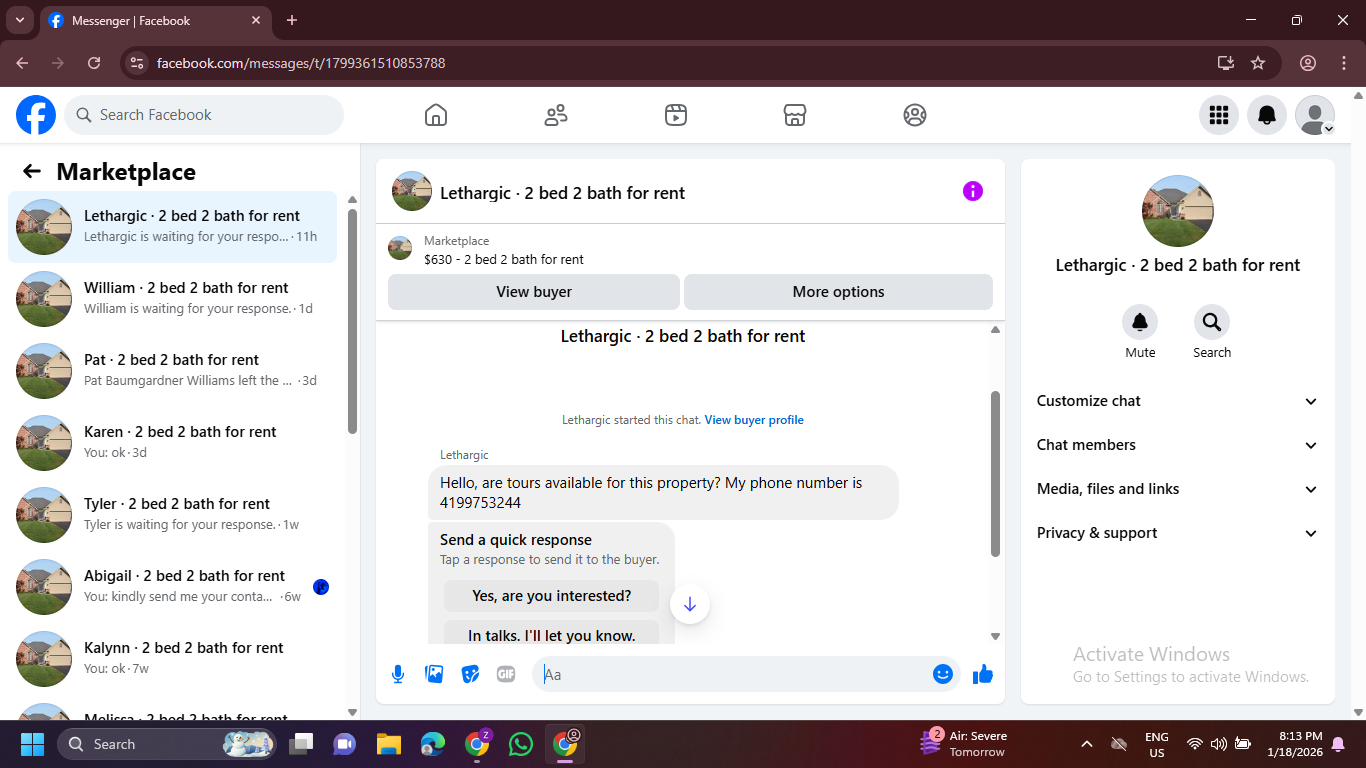
Task: Open the emoji picker smiley icon
Action: coord(942,674)
